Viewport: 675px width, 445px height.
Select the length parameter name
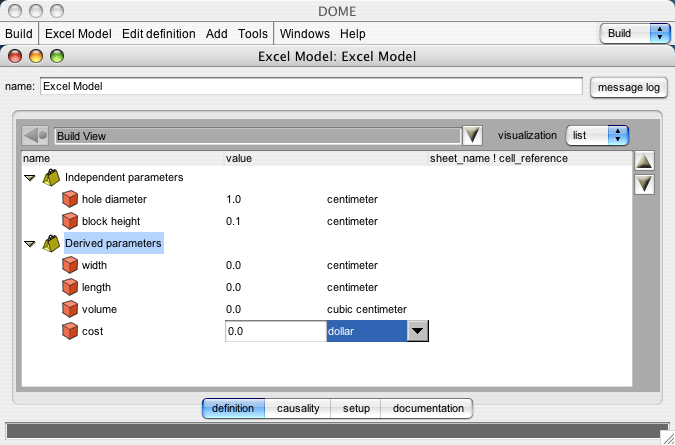(96, 287)
